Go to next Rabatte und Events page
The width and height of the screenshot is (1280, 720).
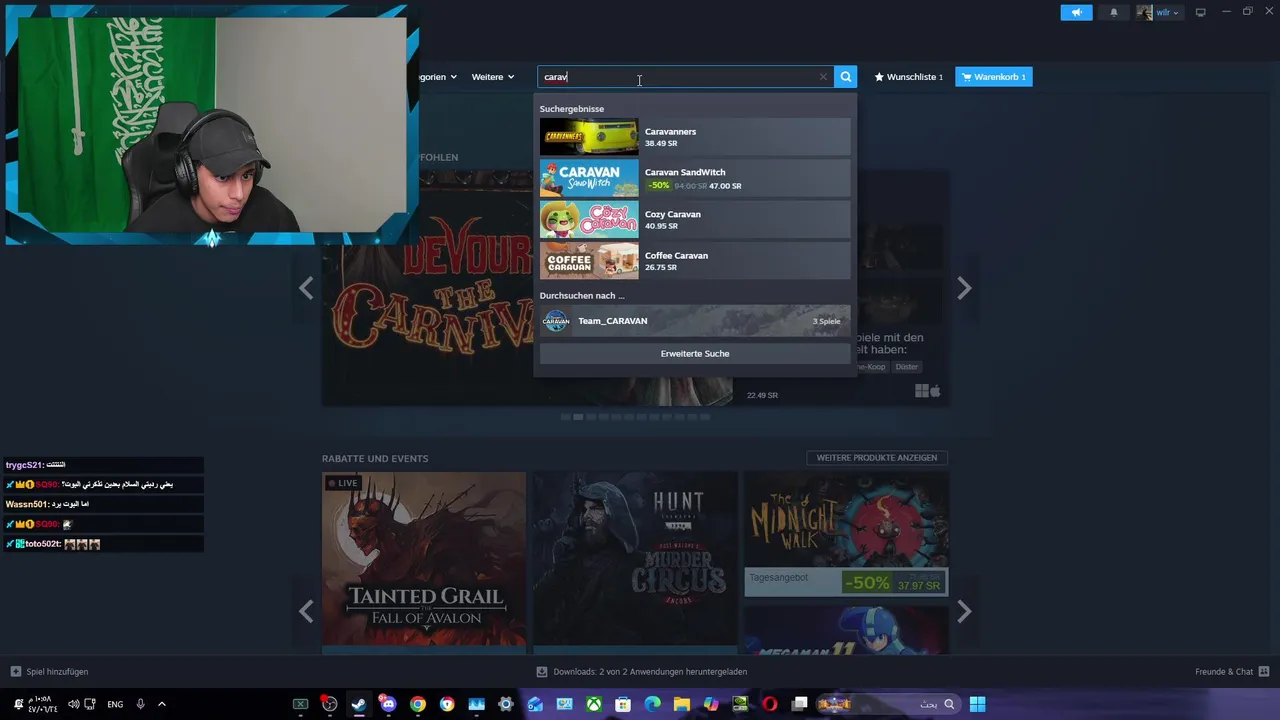964,611
